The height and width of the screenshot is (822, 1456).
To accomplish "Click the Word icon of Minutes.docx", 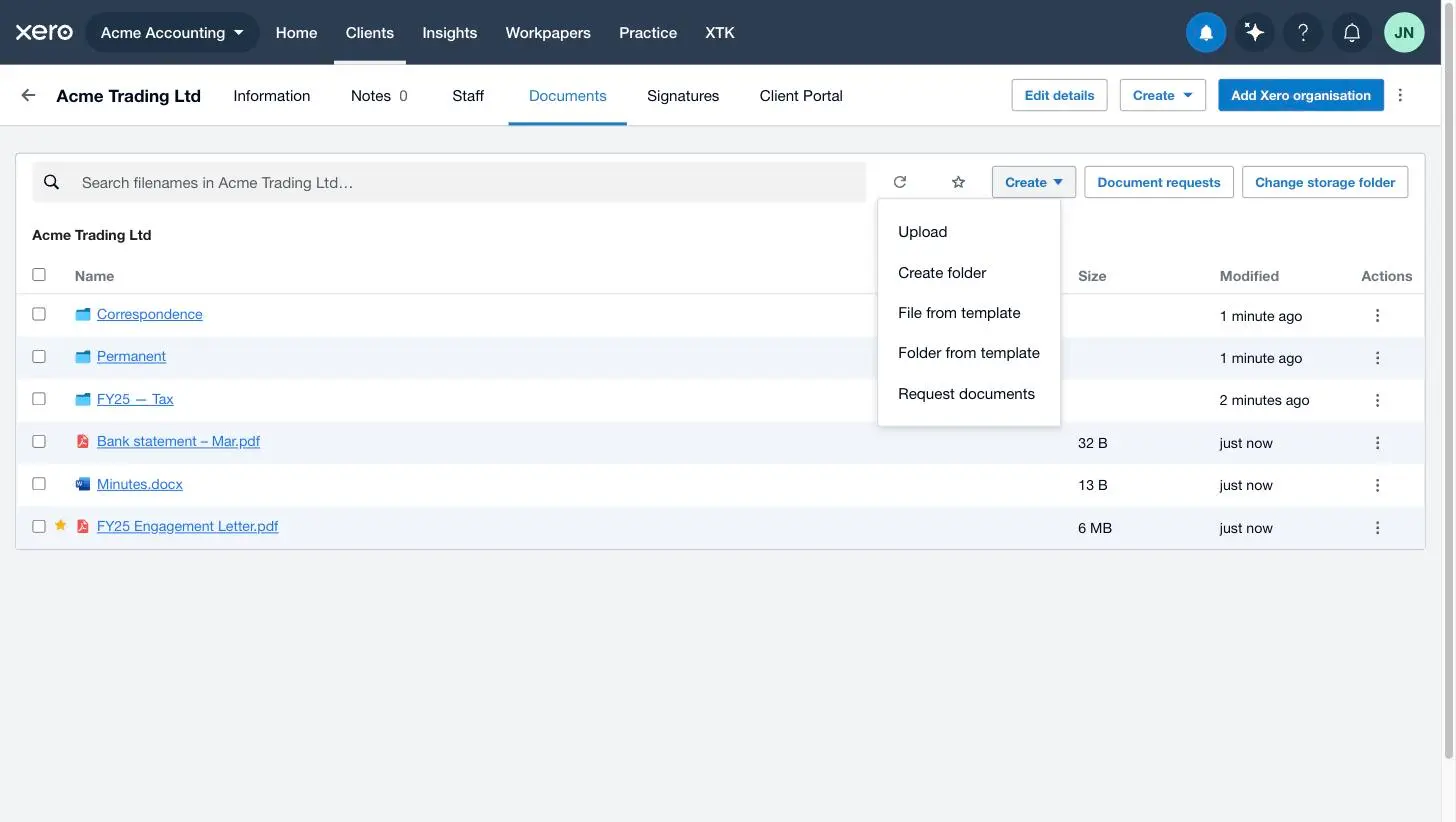I will 83,484.
